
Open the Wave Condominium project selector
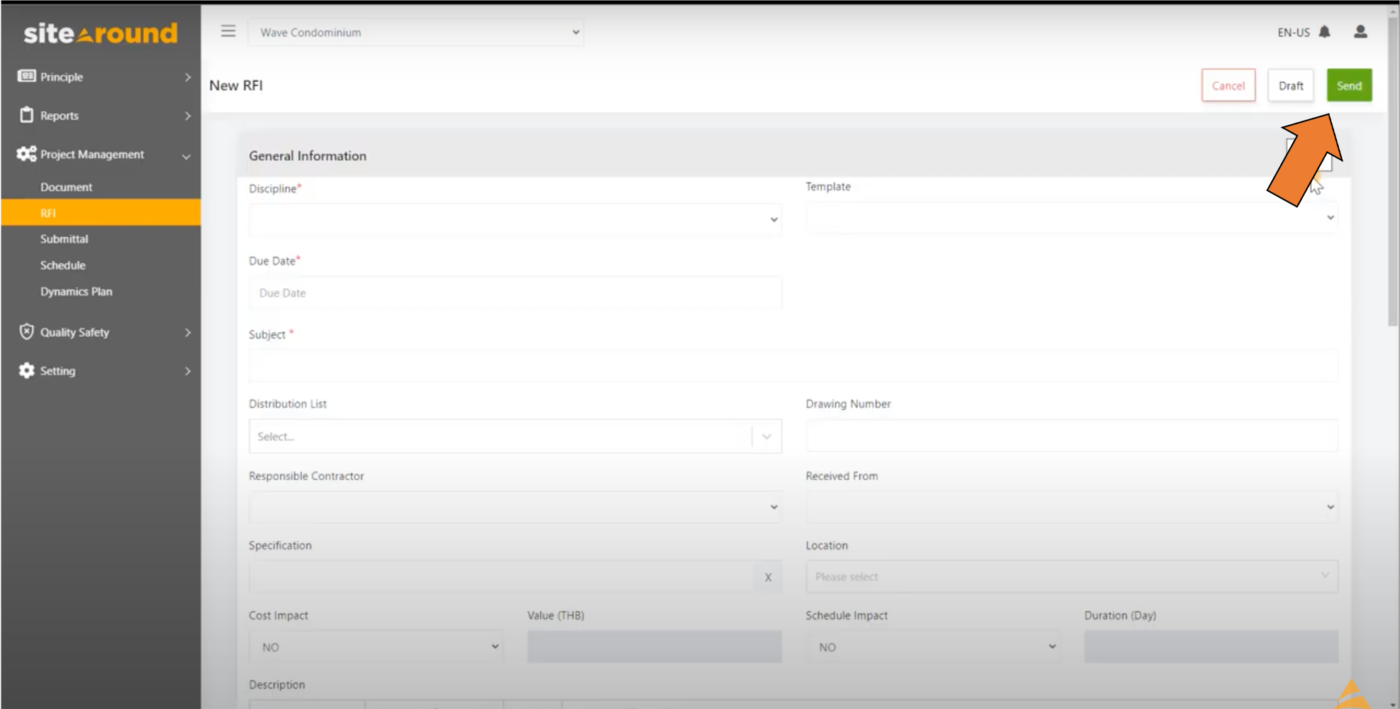416,32
